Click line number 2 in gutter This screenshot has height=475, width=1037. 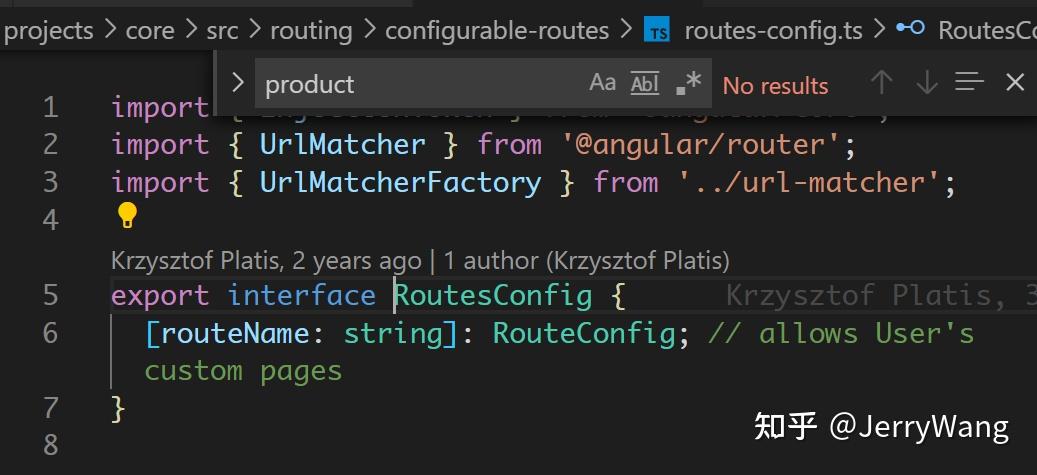[x=50, y=144]
